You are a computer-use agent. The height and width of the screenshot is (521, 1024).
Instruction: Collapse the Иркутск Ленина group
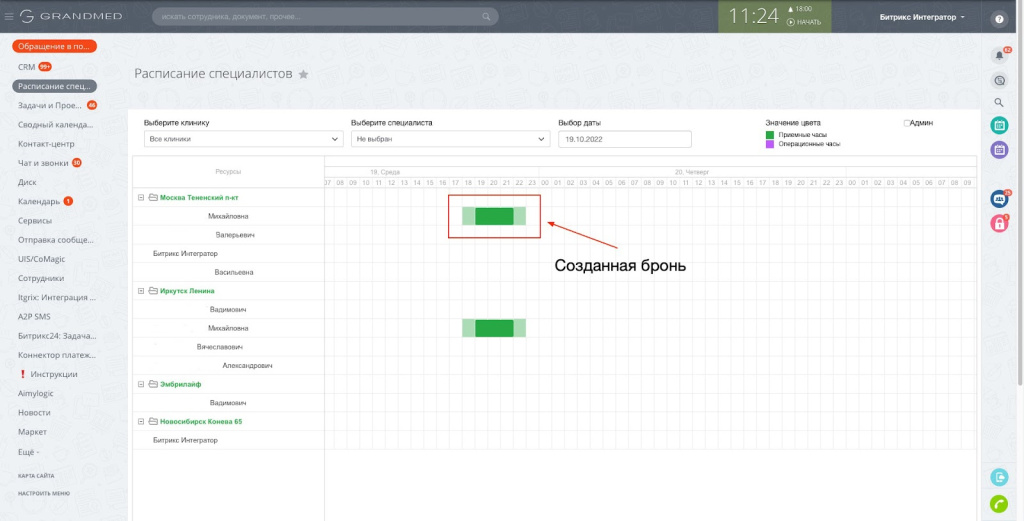(141, 291)
